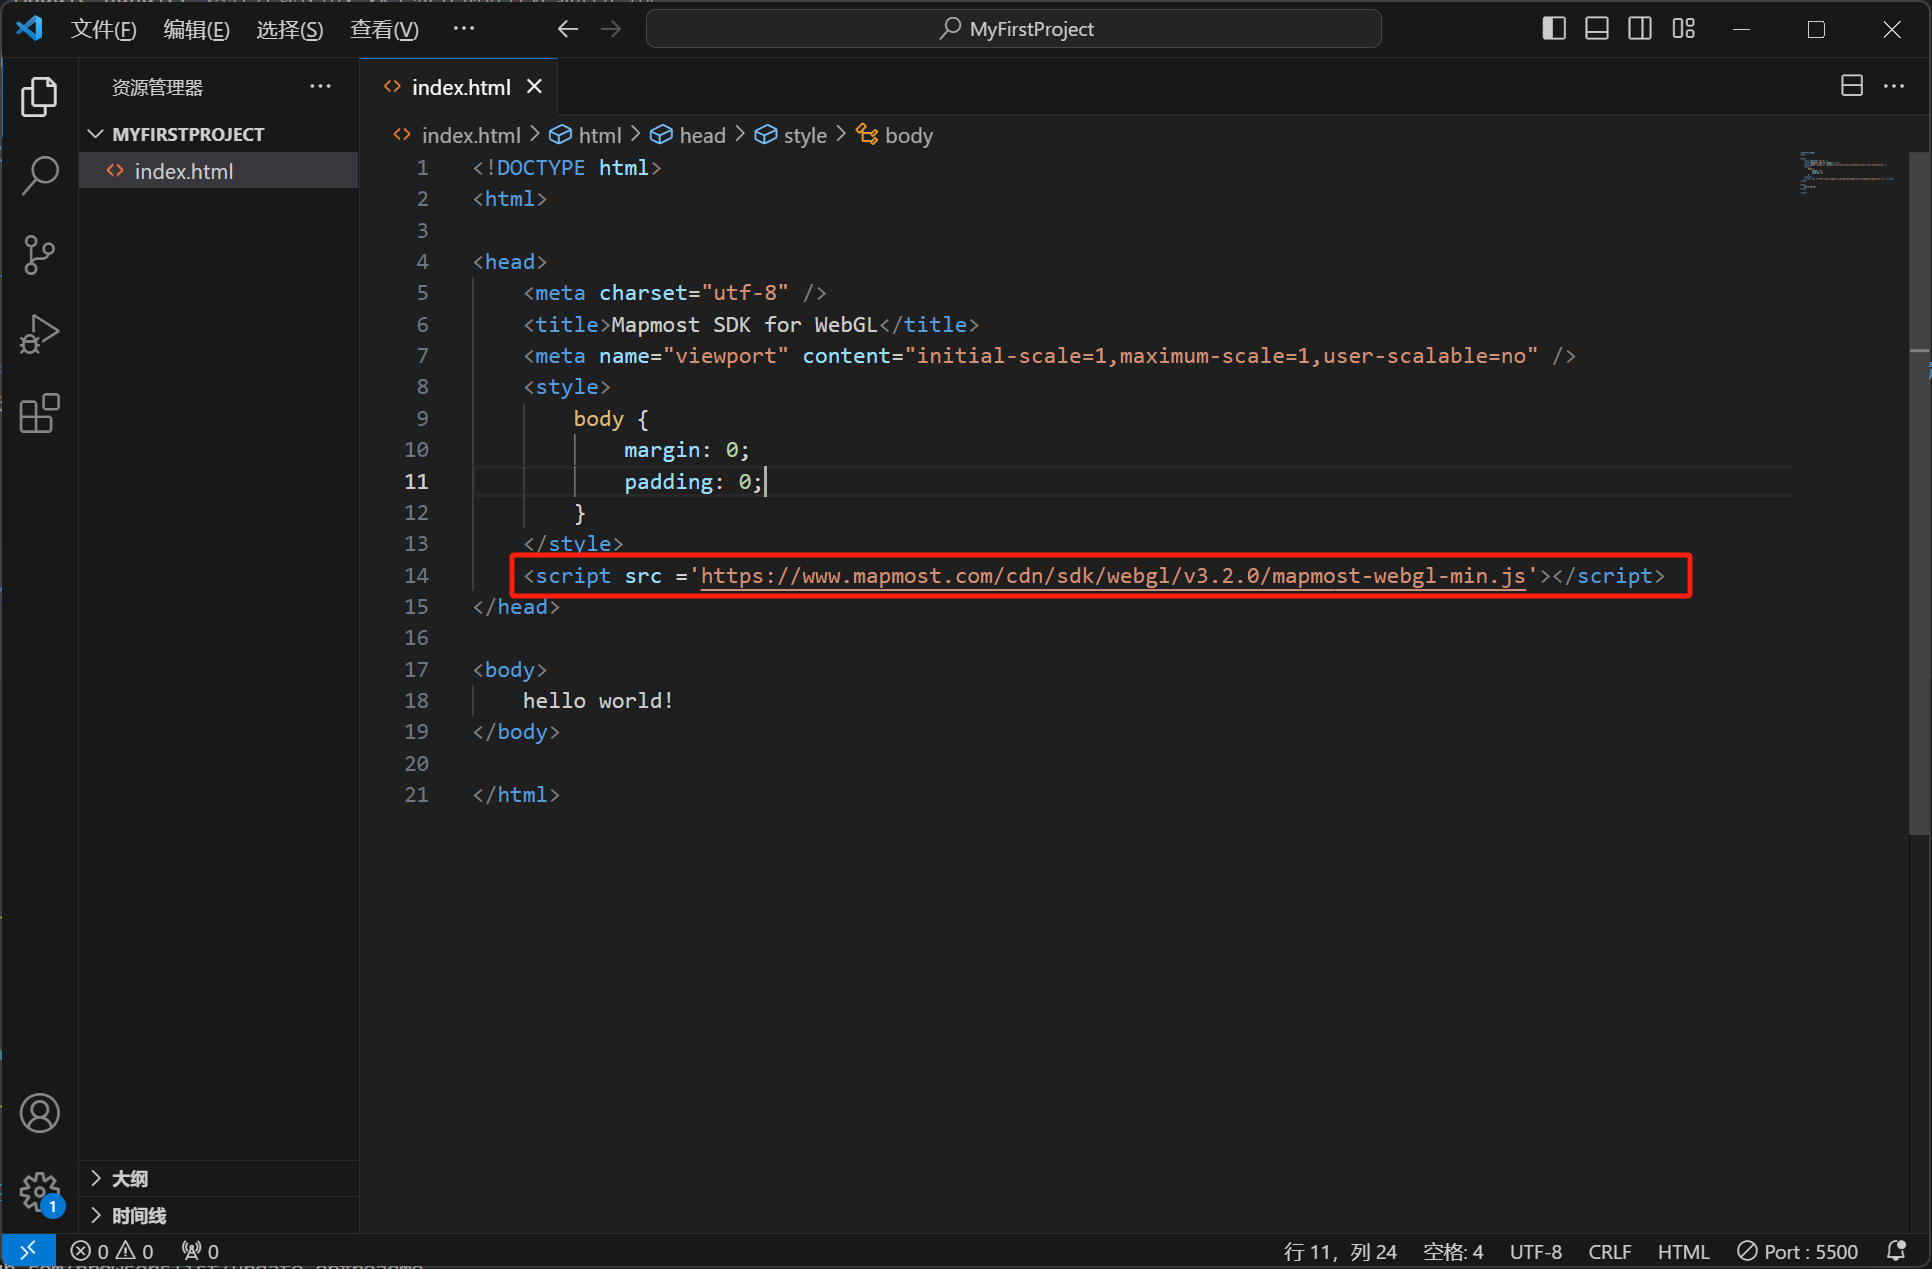This screenshot has height=1269, width=1932.
Task: Click breadcrumb item style
Action: 791,135
